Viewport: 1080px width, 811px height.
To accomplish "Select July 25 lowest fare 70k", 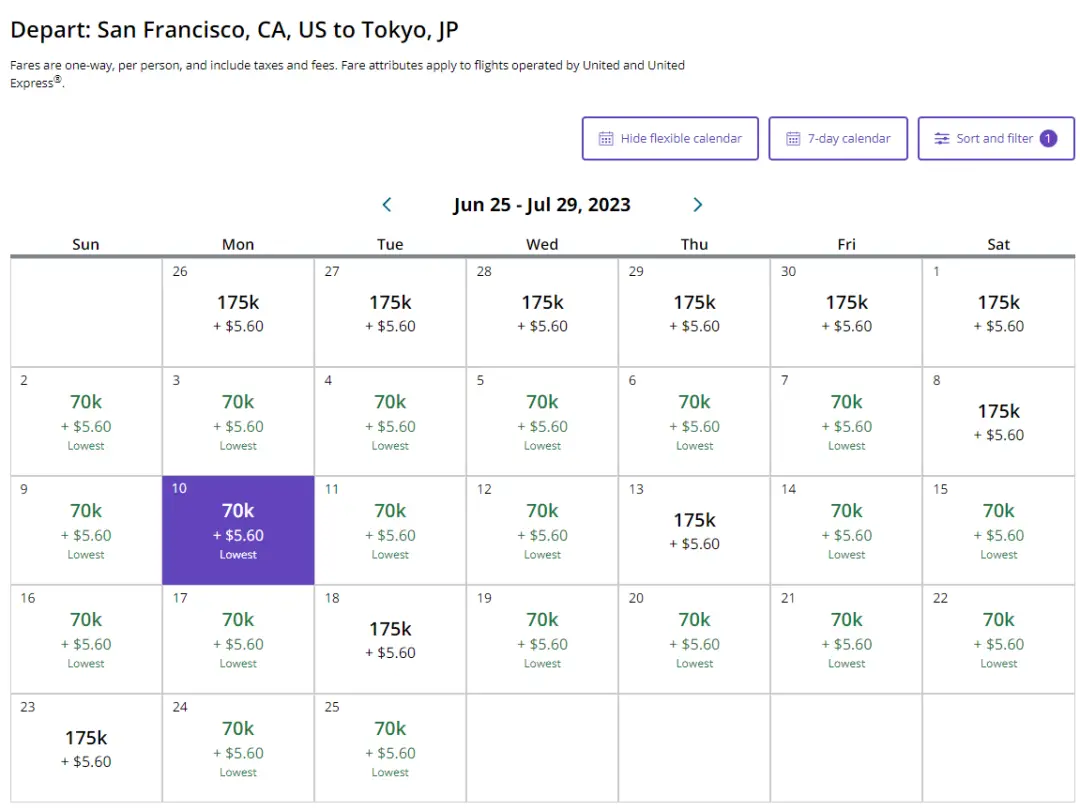I will [x=391, y=748].
